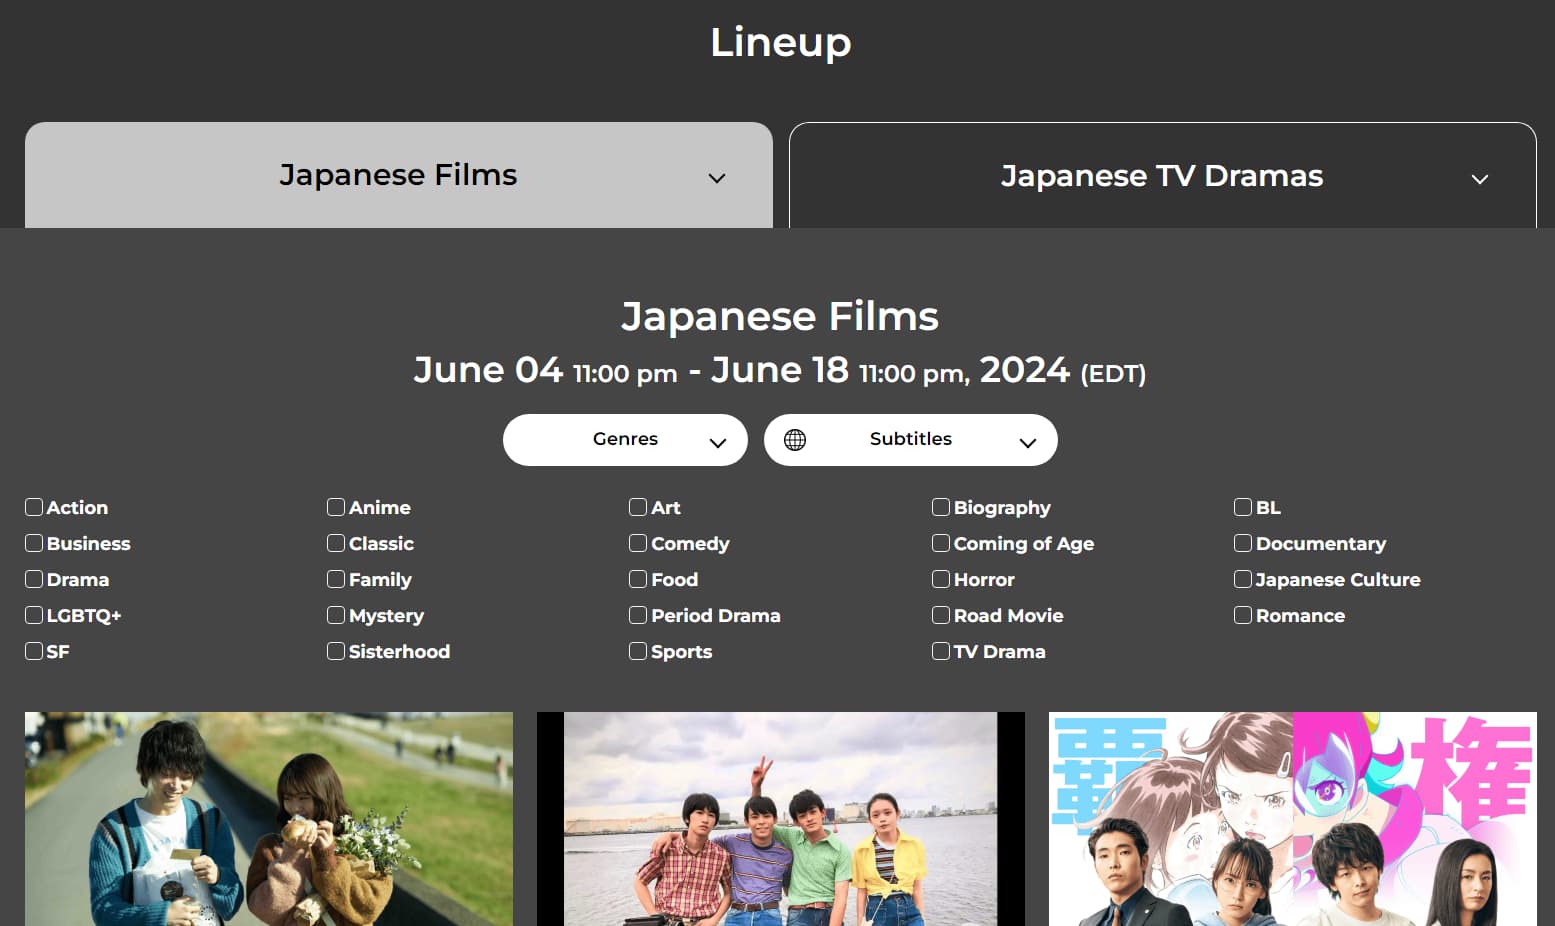The width and height of the screenshot is (1555, 926).
Task: Open the film thumbnail of four friends by water
Action: click(x=781, y=819)
